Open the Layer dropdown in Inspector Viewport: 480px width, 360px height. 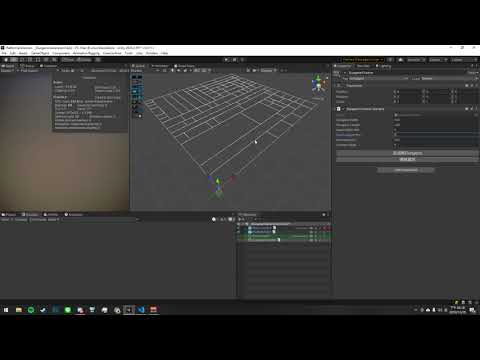click(449, 78)
